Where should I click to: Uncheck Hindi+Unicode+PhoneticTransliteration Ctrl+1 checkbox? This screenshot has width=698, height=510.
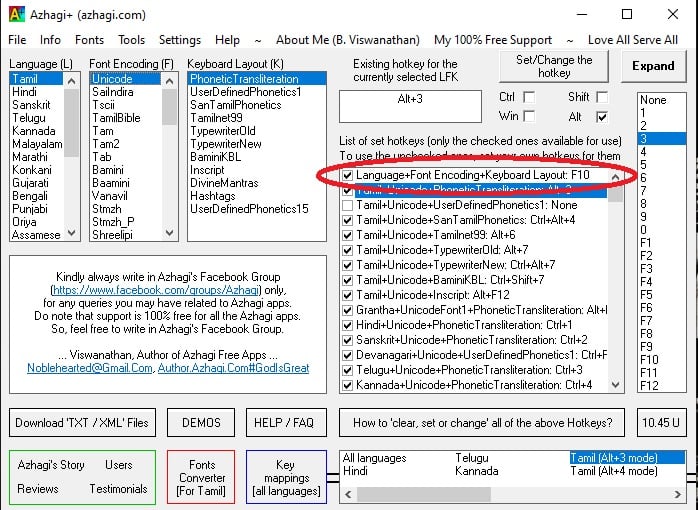[347, 325]
